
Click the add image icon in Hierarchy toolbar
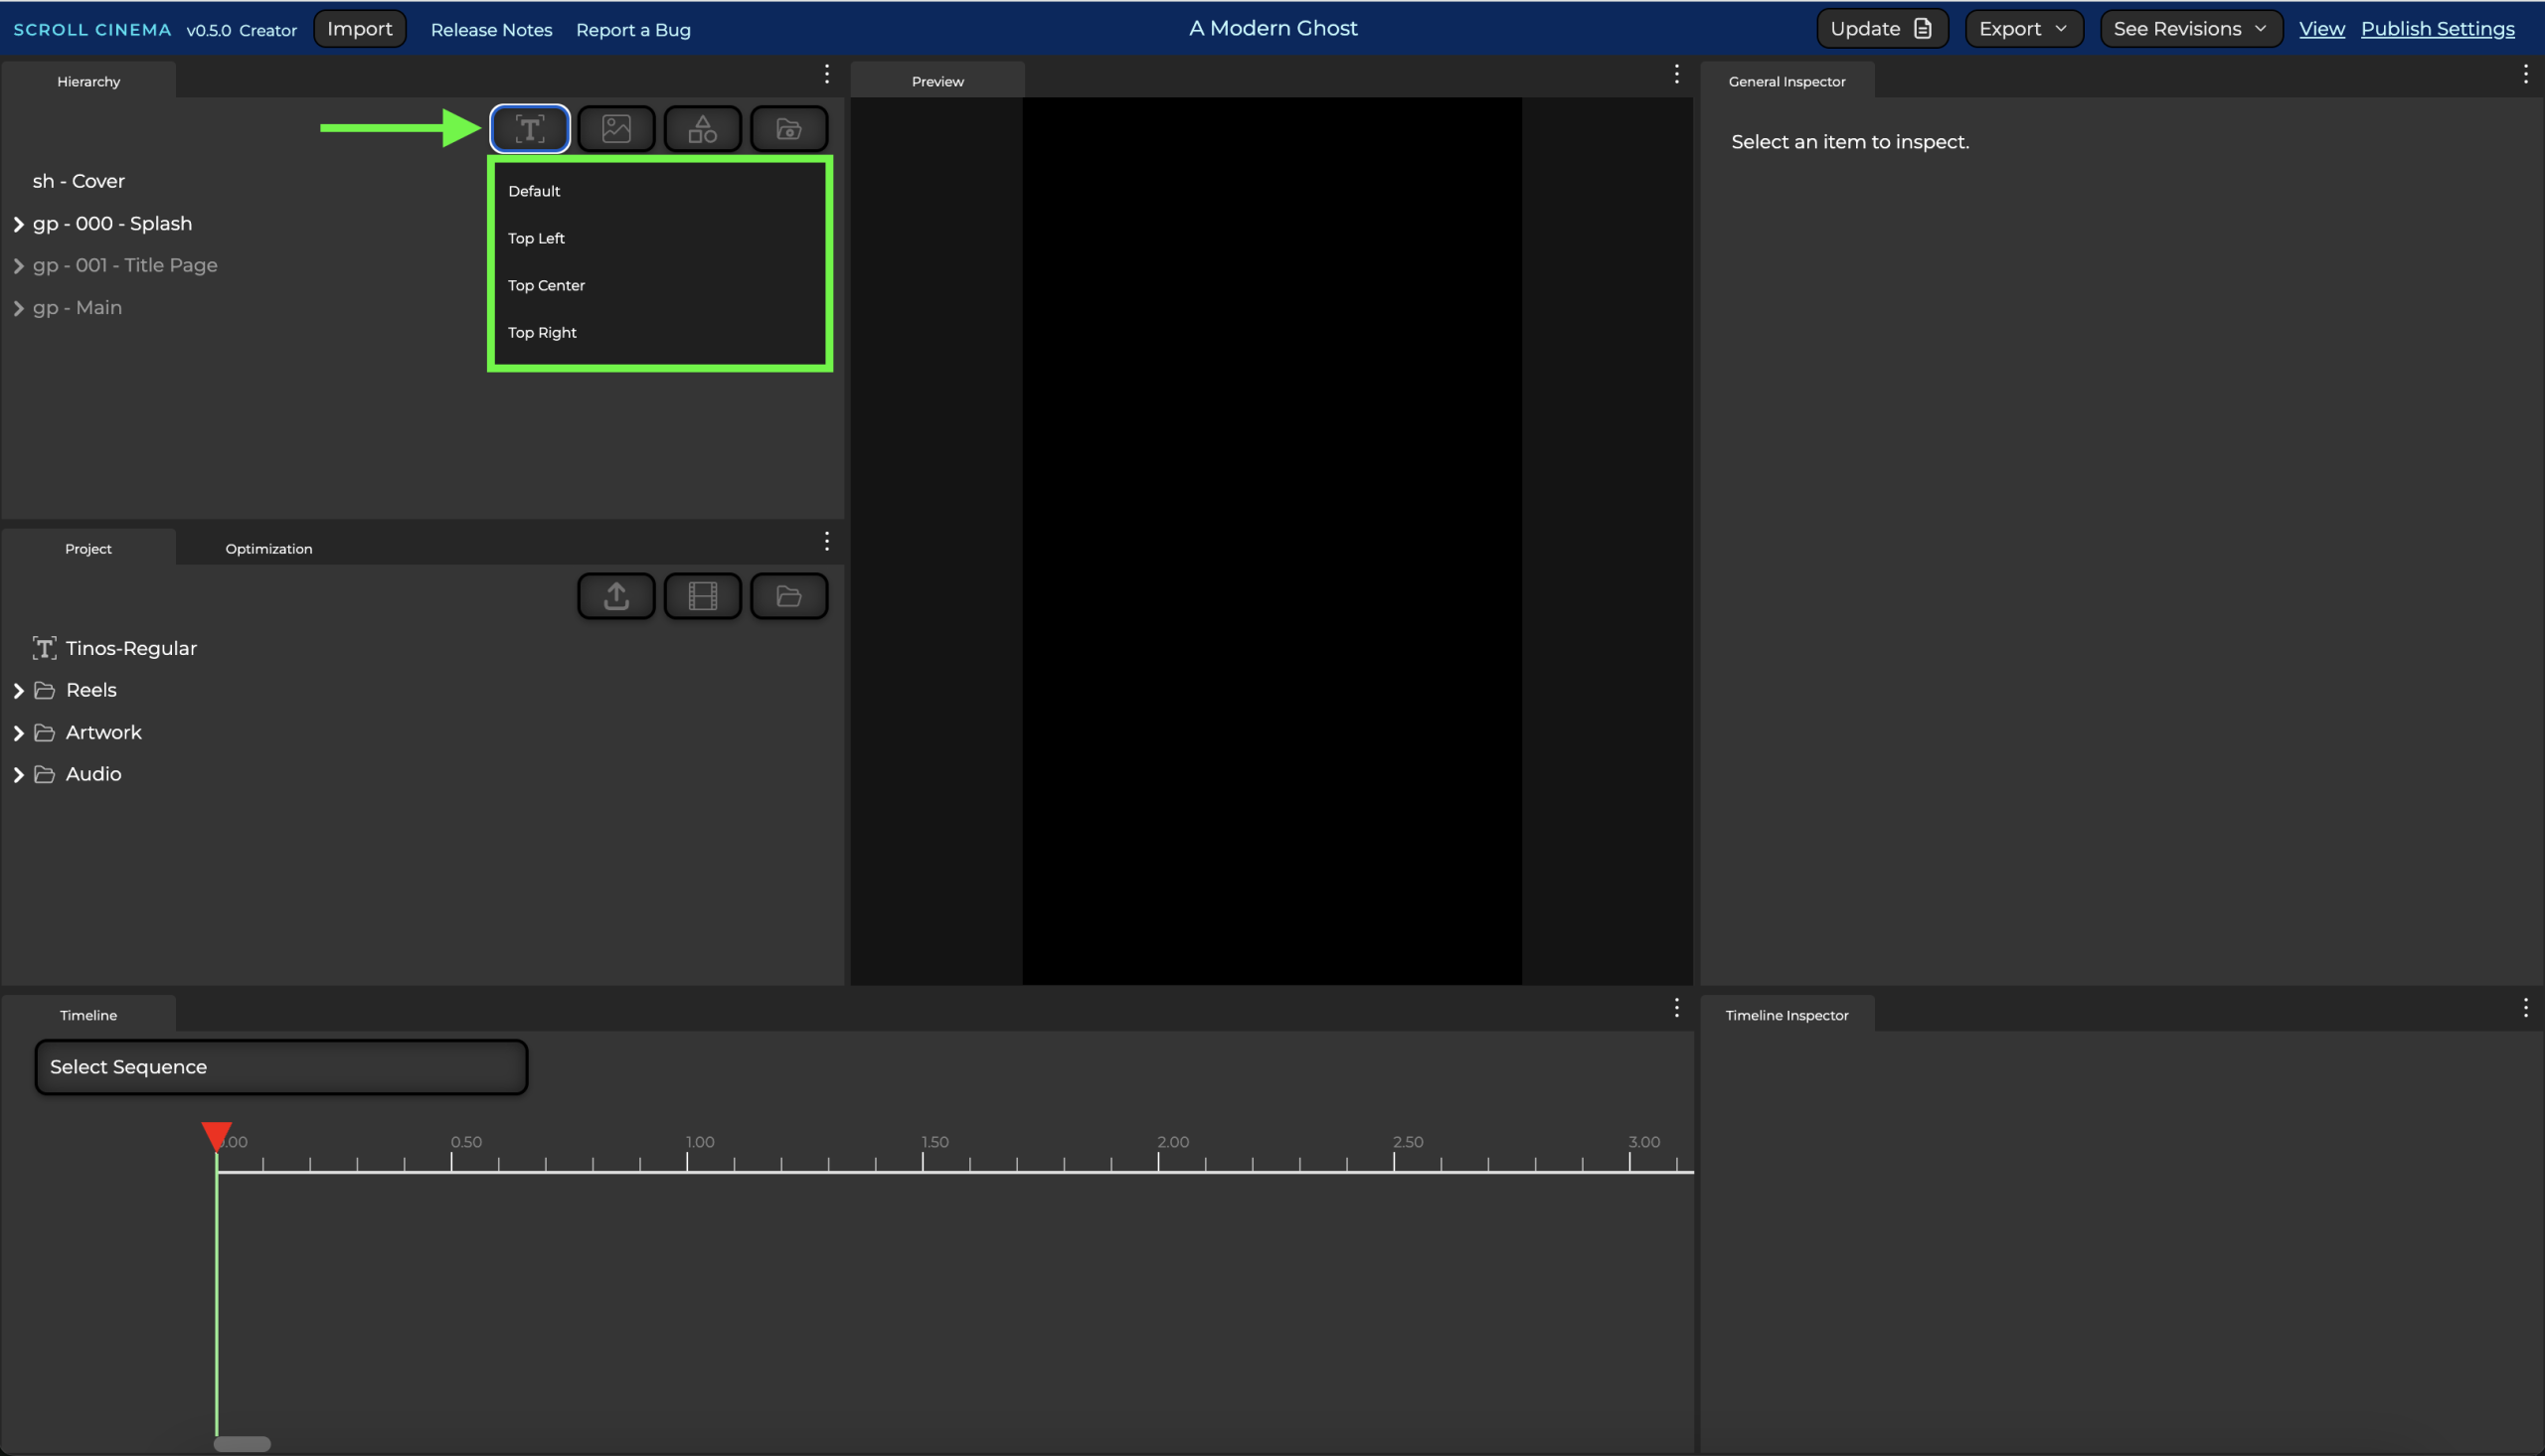(x=616, y=128)
